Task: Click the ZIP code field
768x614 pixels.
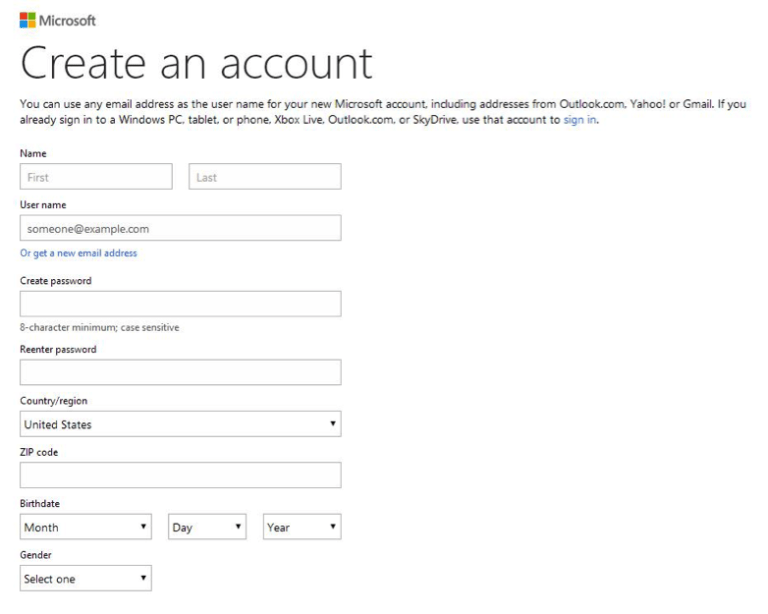Action: [181, 475]
